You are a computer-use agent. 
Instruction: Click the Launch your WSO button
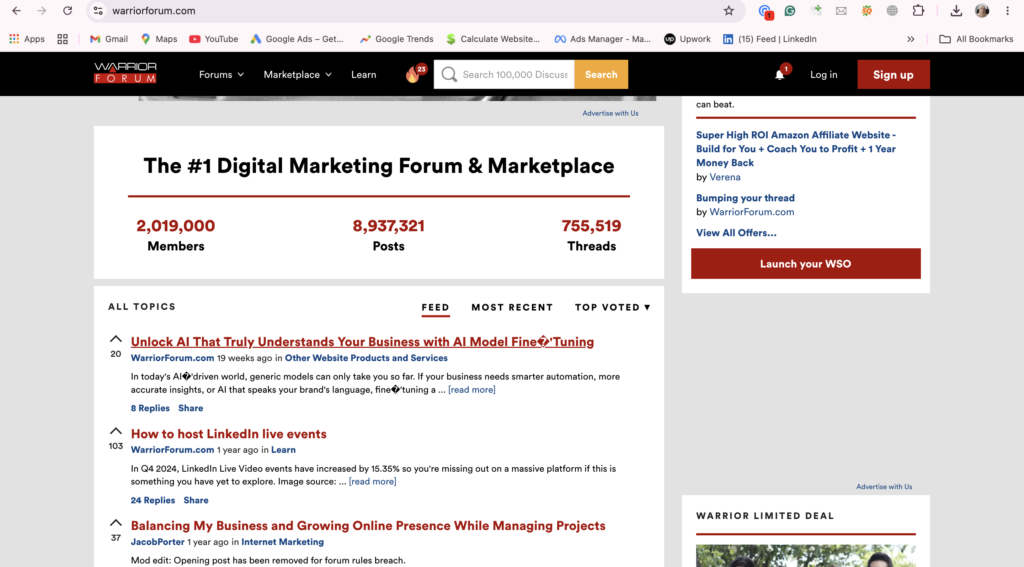click(x=806, y=263)
